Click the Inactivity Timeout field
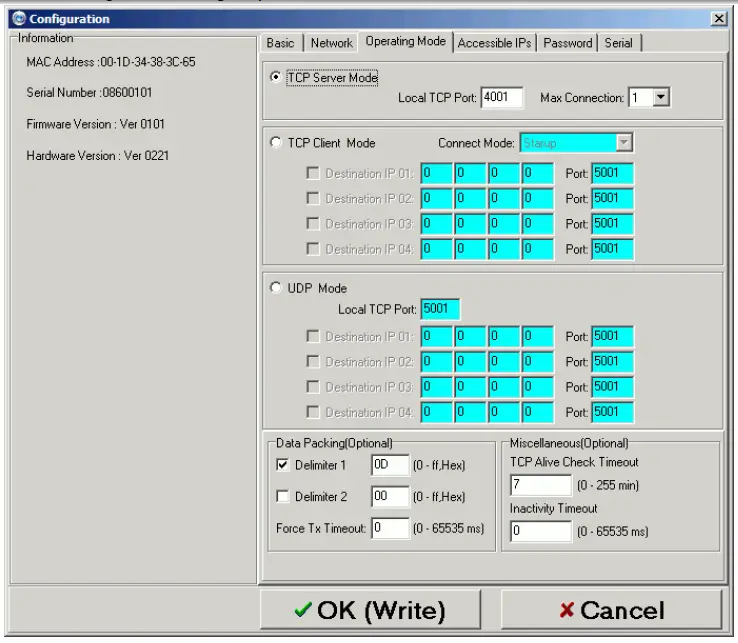738x643 pixels. tap(541, 531)
